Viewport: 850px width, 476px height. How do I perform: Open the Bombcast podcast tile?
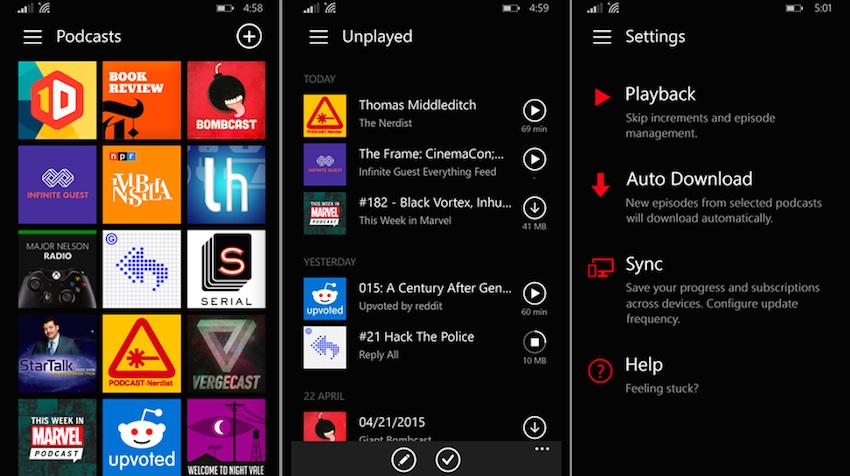pos(226,100)
